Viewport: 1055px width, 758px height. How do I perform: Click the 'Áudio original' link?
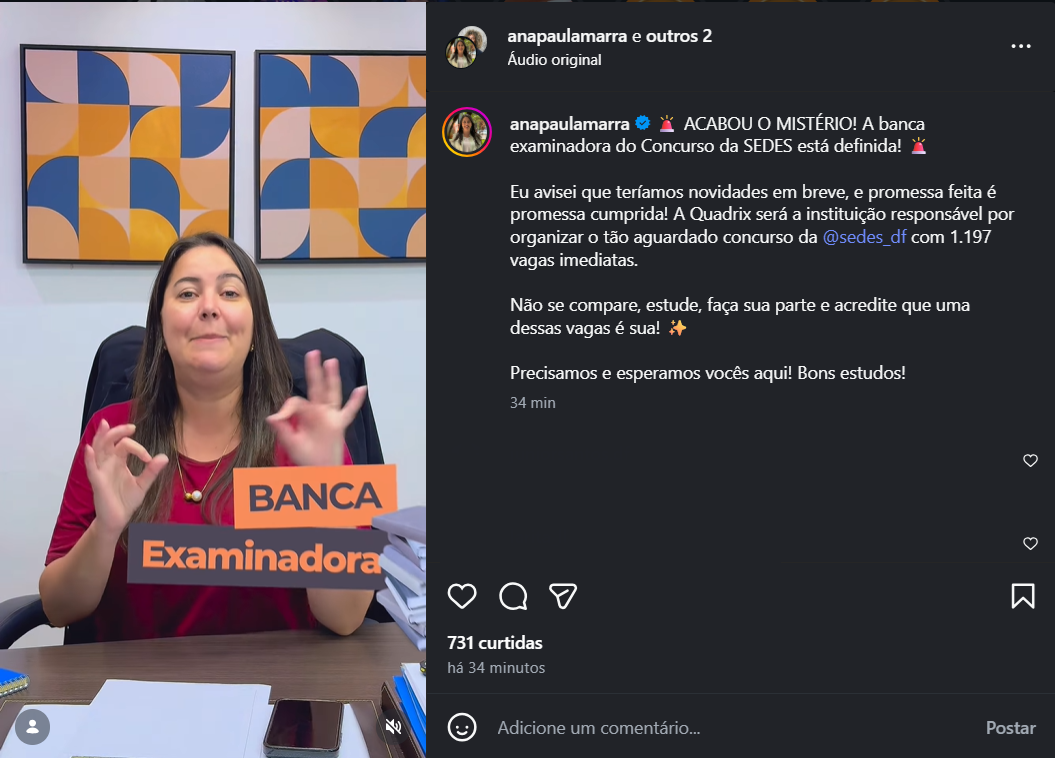(554, 60)
